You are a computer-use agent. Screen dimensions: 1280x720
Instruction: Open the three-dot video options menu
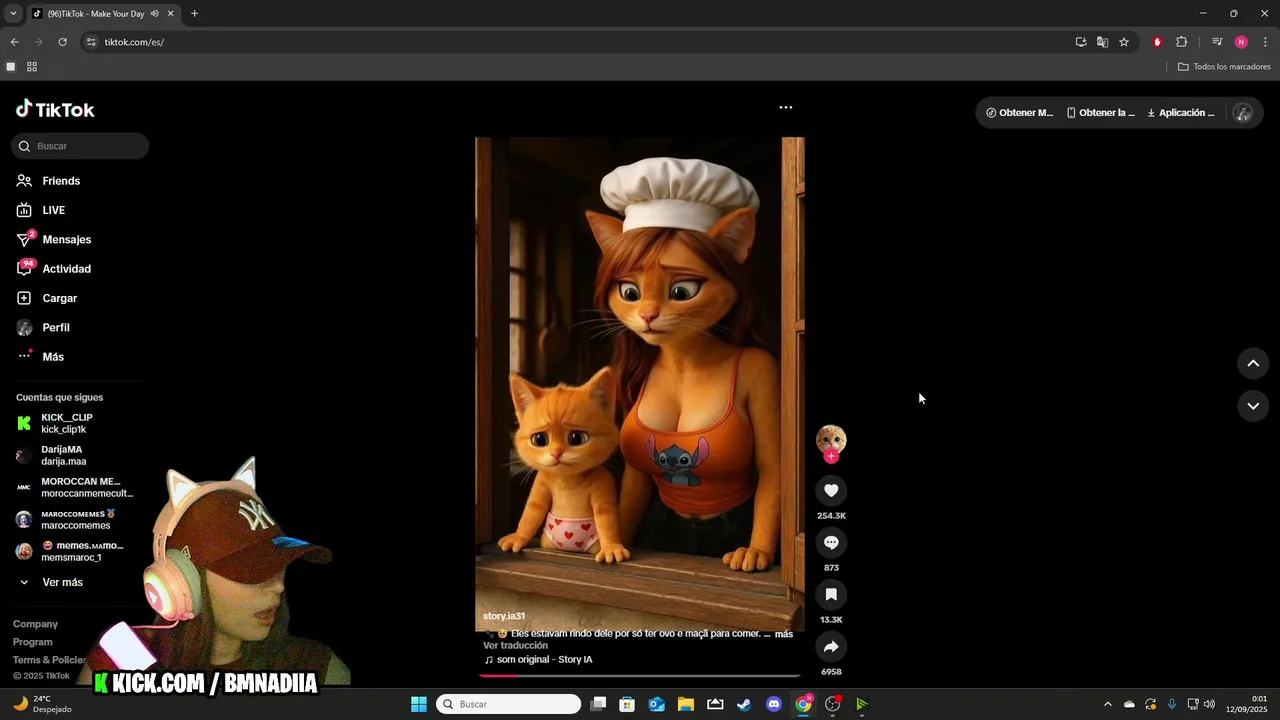tap(786, 107)
